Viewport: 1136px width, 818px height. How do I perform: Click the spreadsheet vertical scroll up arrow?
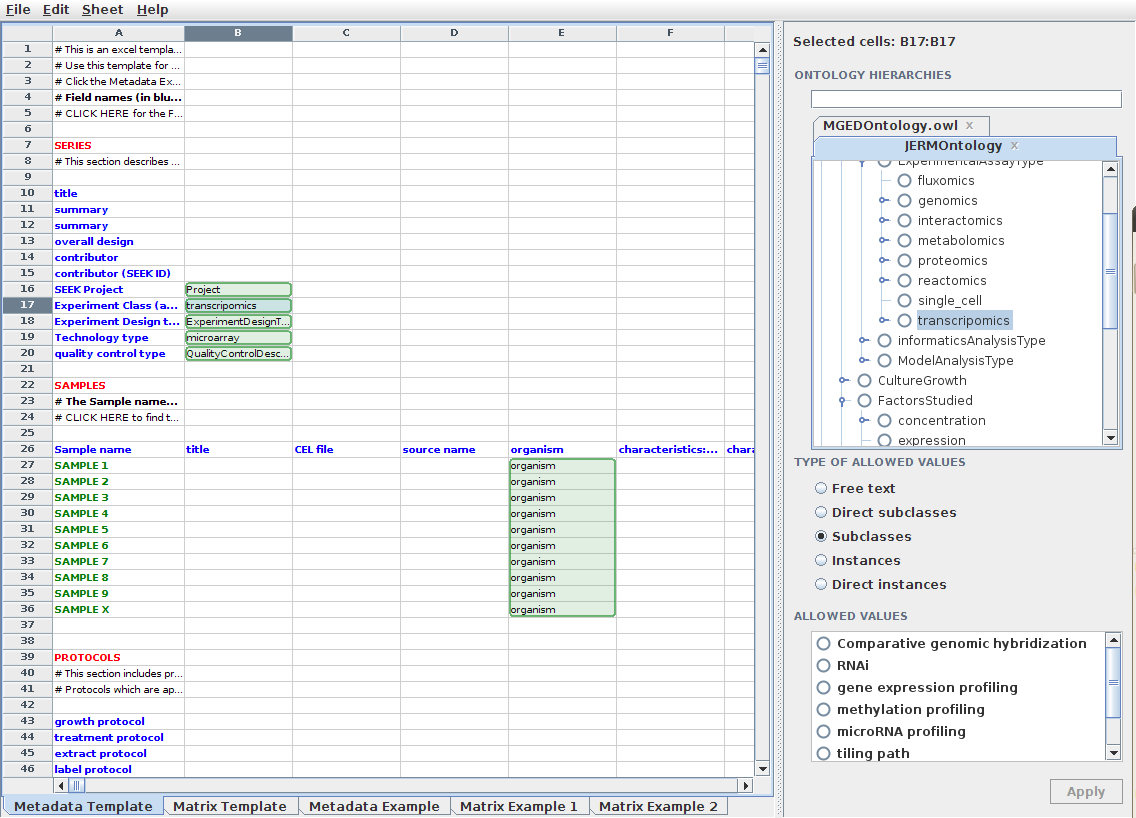(x=762, y=49)
